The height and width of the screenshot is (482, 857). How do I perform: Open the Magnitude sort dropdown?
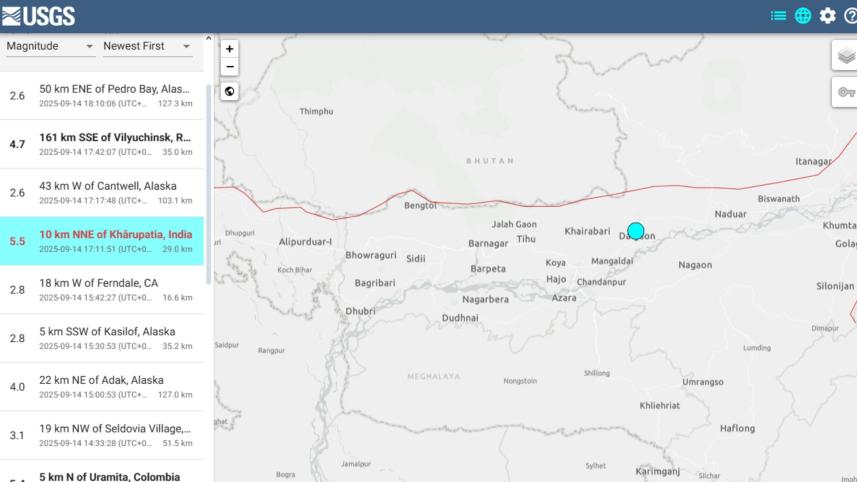coord(50,47)
